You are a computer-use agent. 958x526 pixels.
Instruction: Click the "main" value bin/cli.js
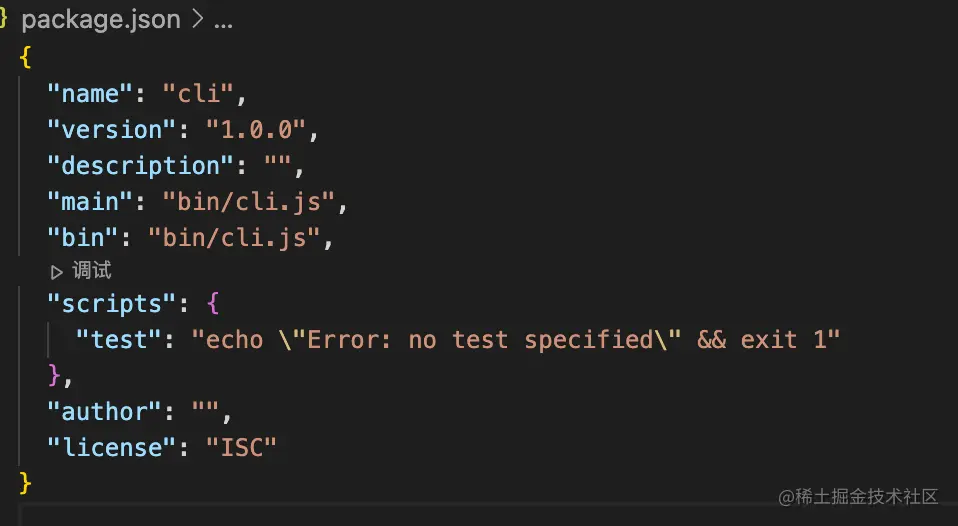tap(249, 202)
